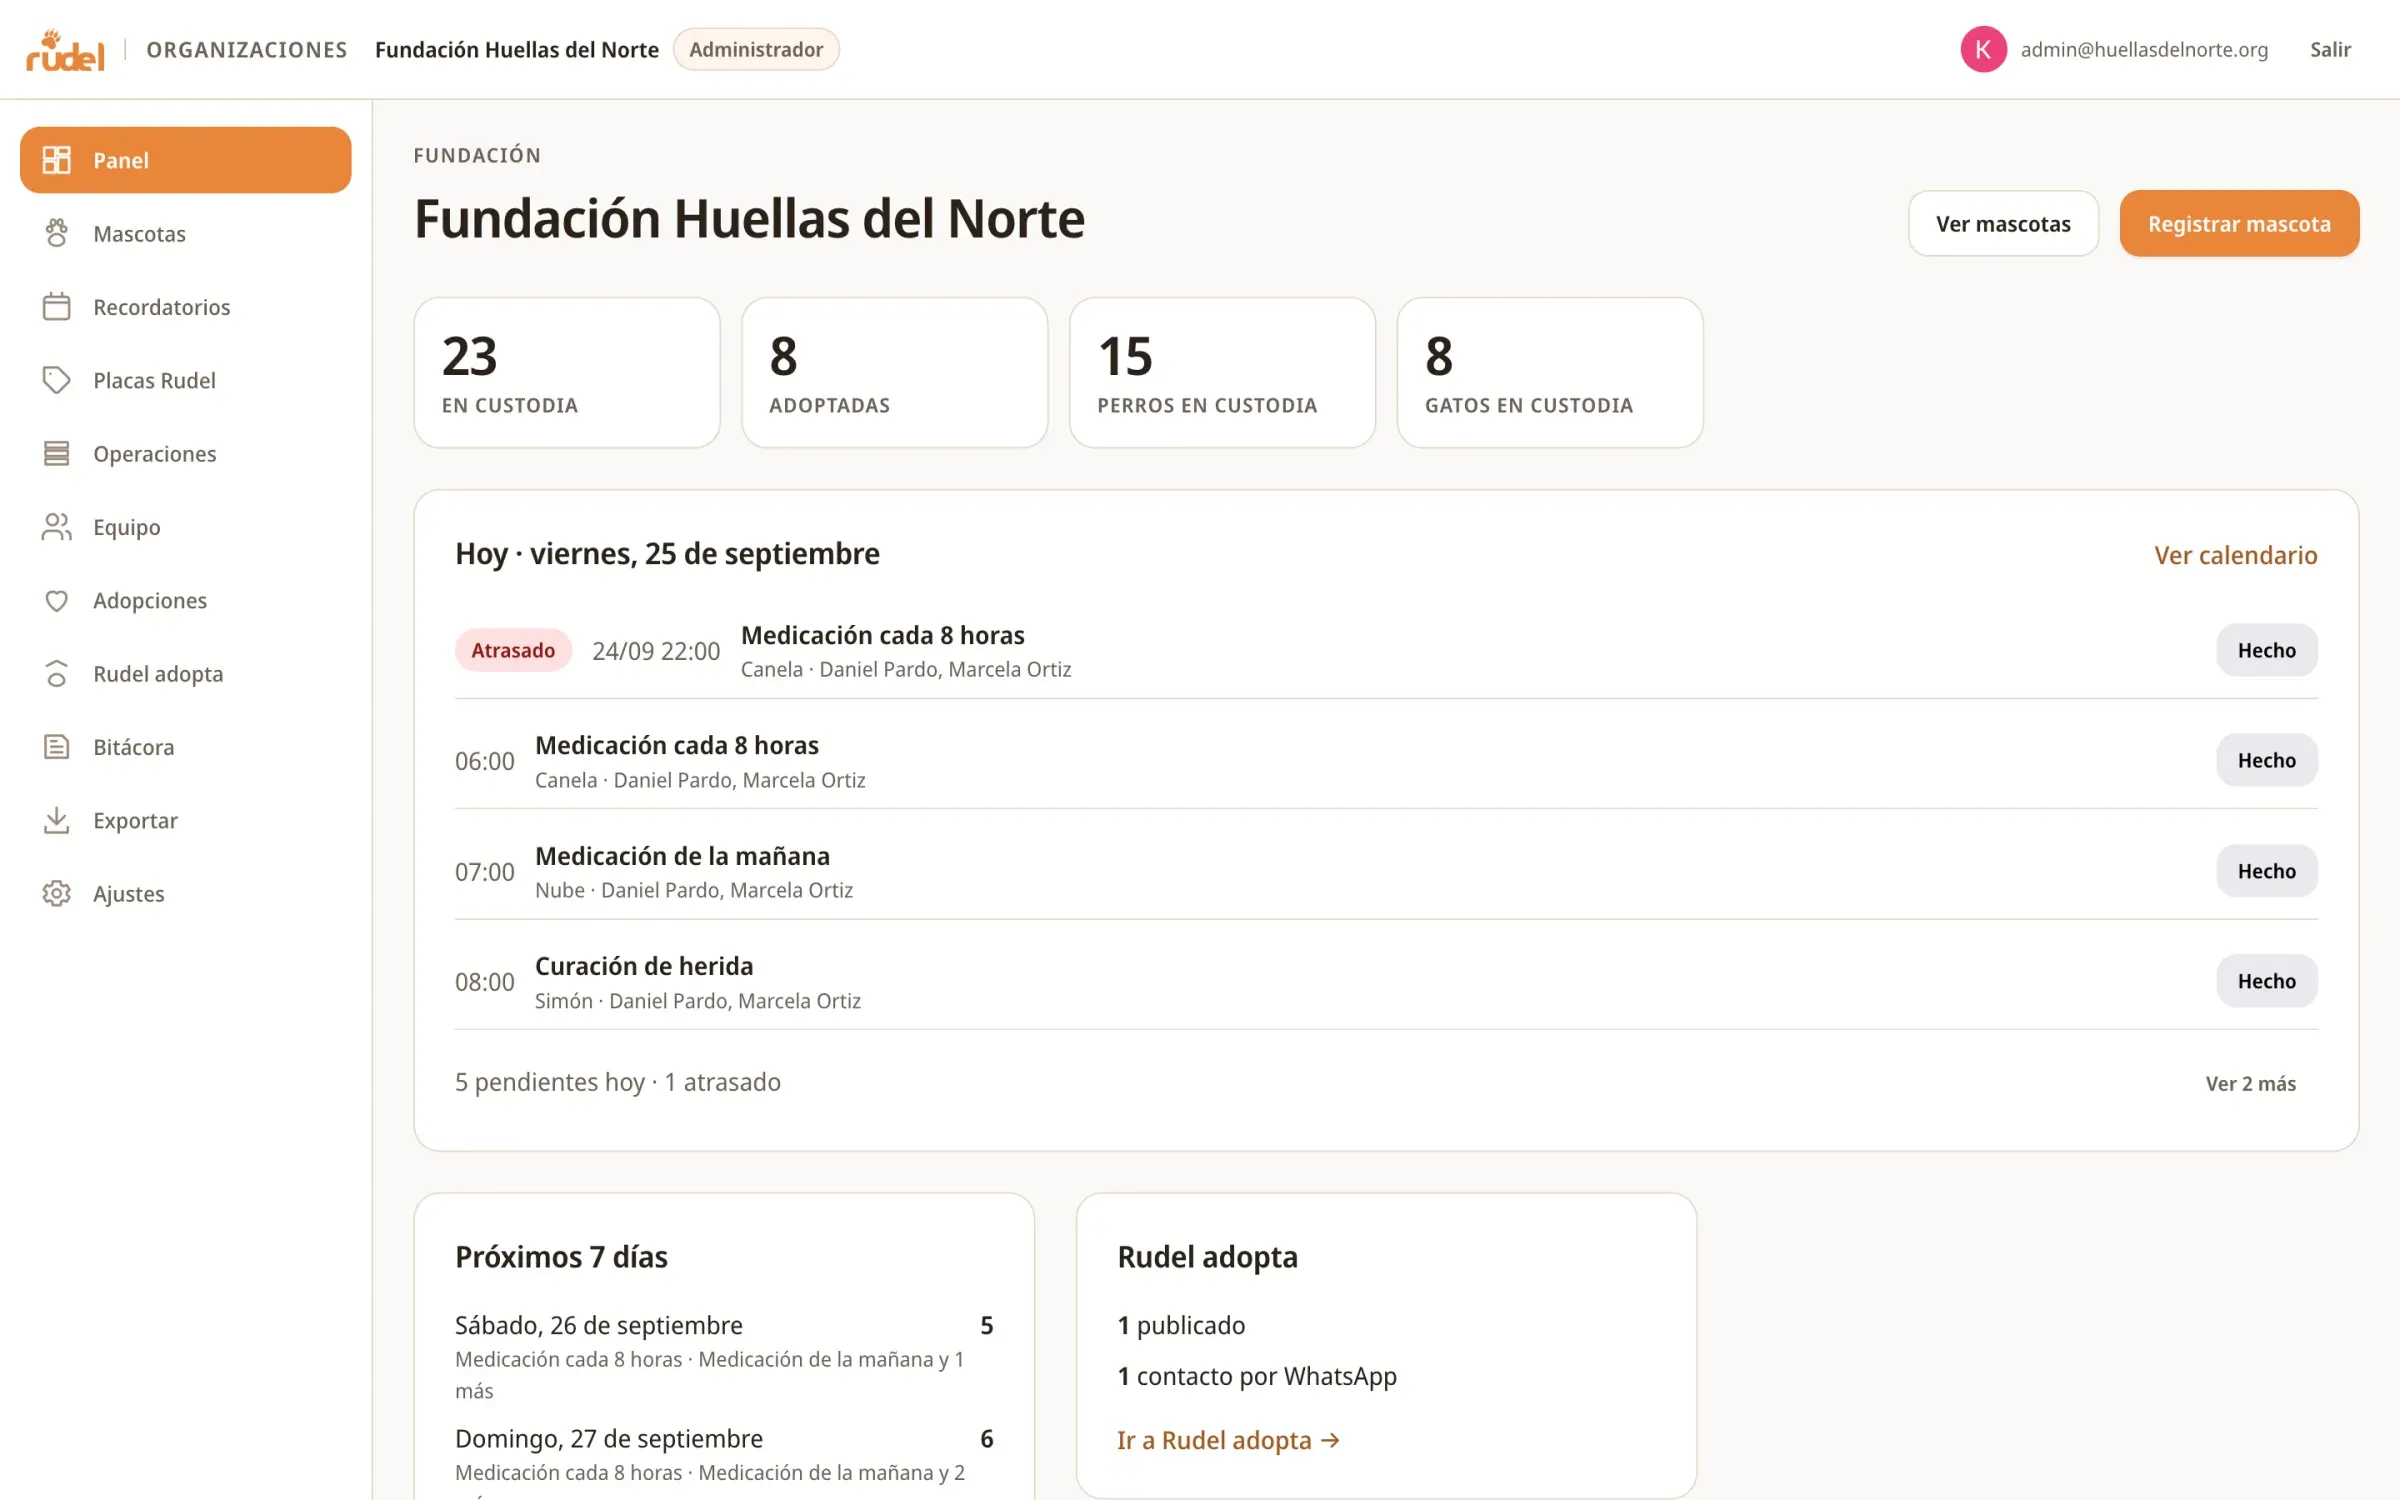This screenshot has height=1500, width=2400.
Task: Go to Recordatorios in sidebar
Action: (x=186, y=306)
